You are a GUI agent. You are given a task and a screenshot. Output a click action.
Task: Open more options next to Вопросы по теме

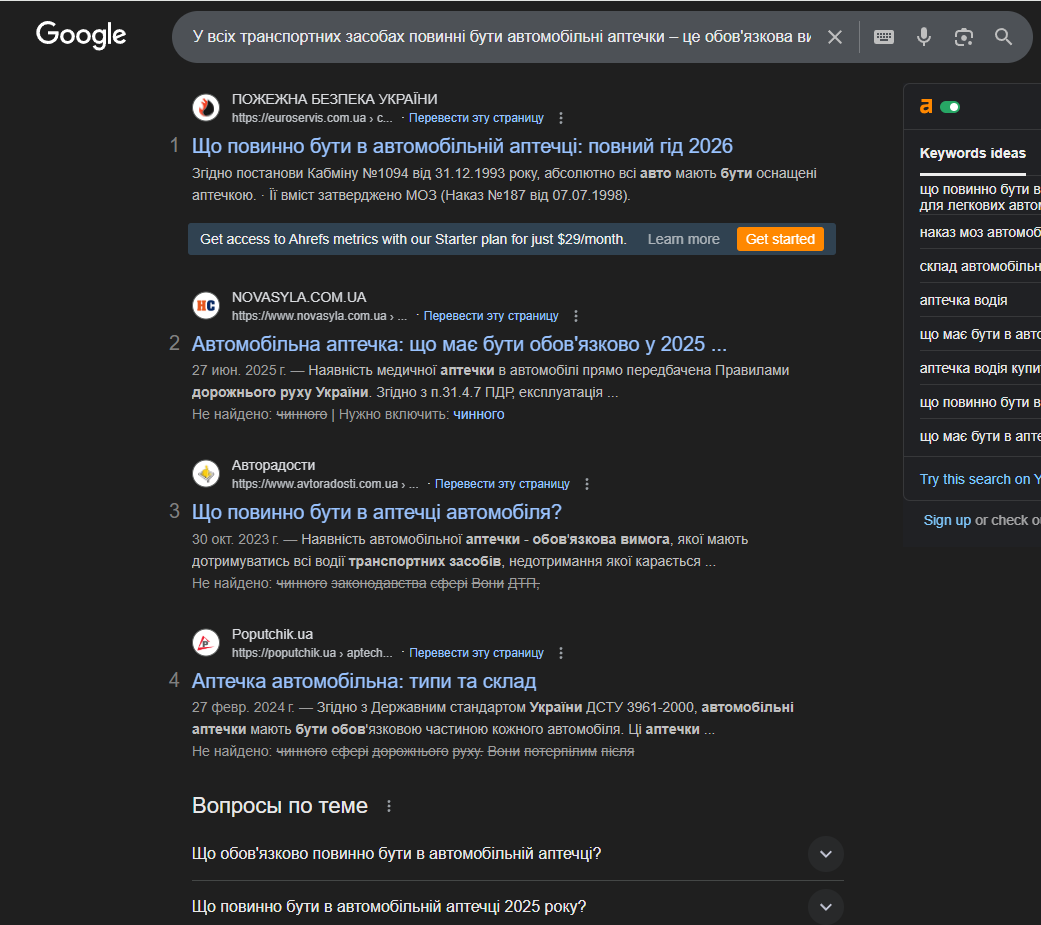pos(389,806)
